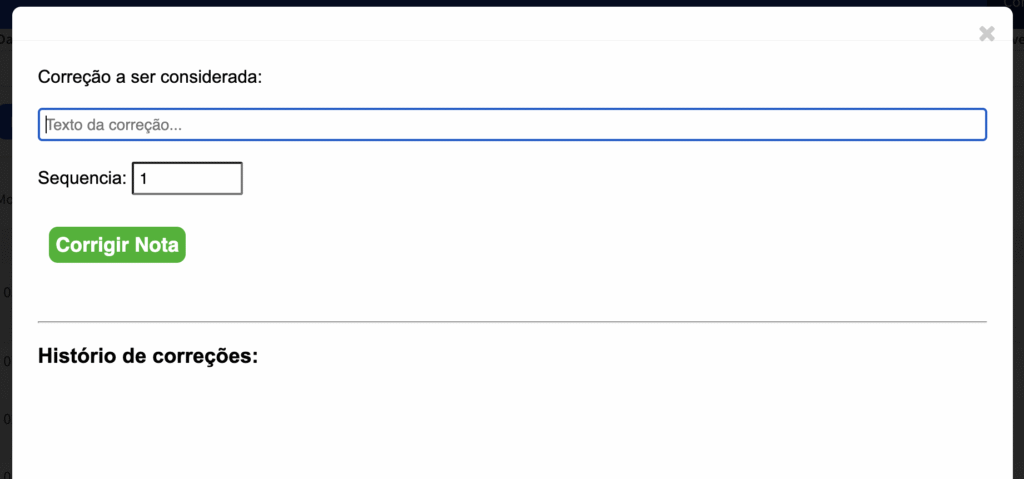Click the 'Sequencia:' label text
1024x479 pixels.
(82, 179)
